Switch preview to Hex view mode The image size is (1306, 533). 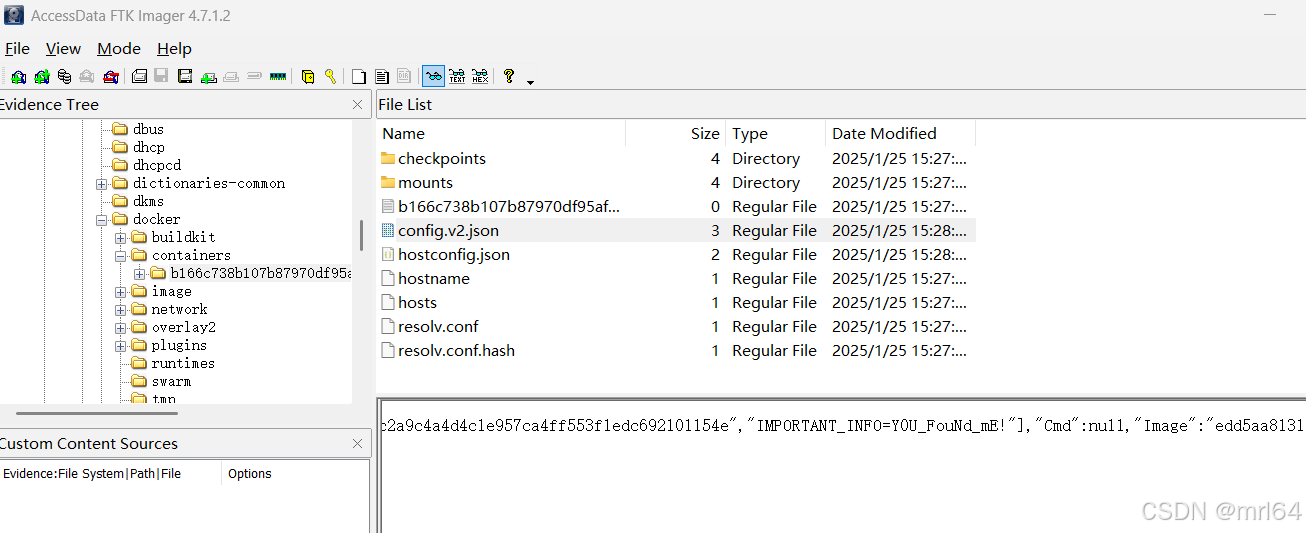pos(480,76)
